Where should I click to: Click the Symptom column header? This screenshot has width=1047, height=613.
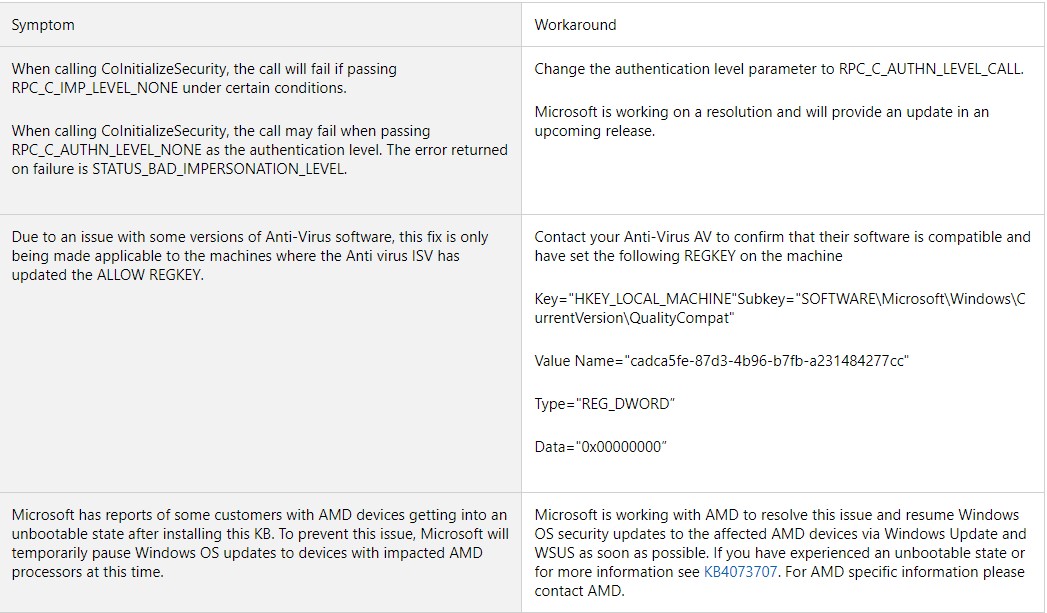[x=43, y=25]
